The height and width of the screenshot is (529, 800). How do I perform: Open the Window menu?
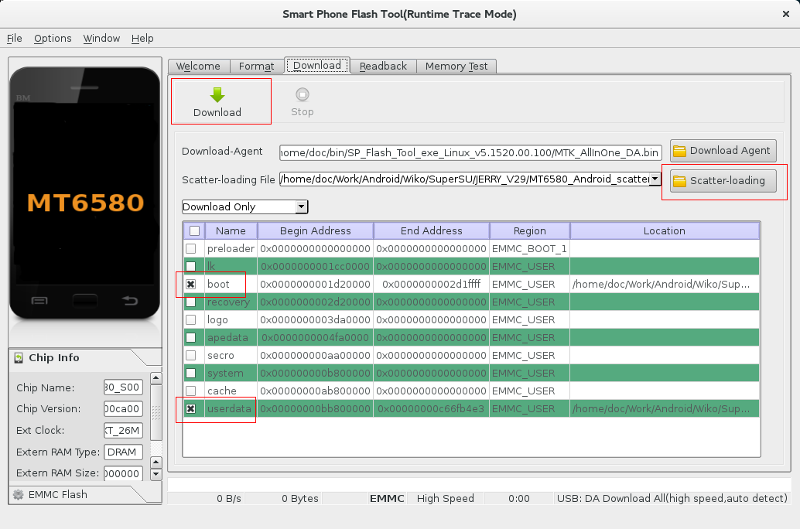[102, 38]
